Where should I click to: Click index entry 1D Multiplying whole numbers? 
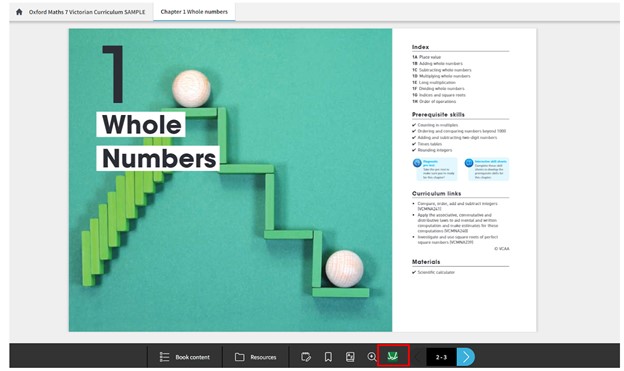click(441, 76)
